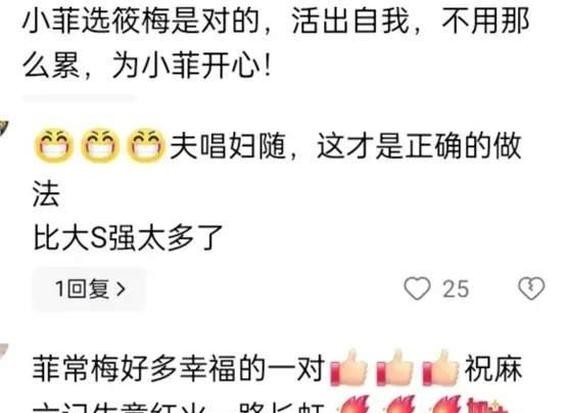Tap the grey bar under 为小菲开心
Viewport: 566px width, 413px height.
79,97
